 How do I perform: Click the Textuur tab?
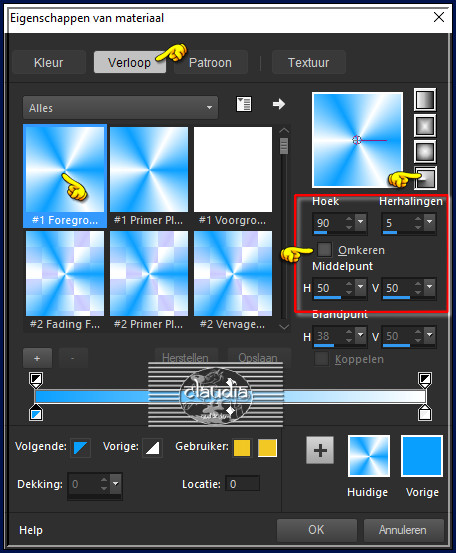click(x=309, y=62)
